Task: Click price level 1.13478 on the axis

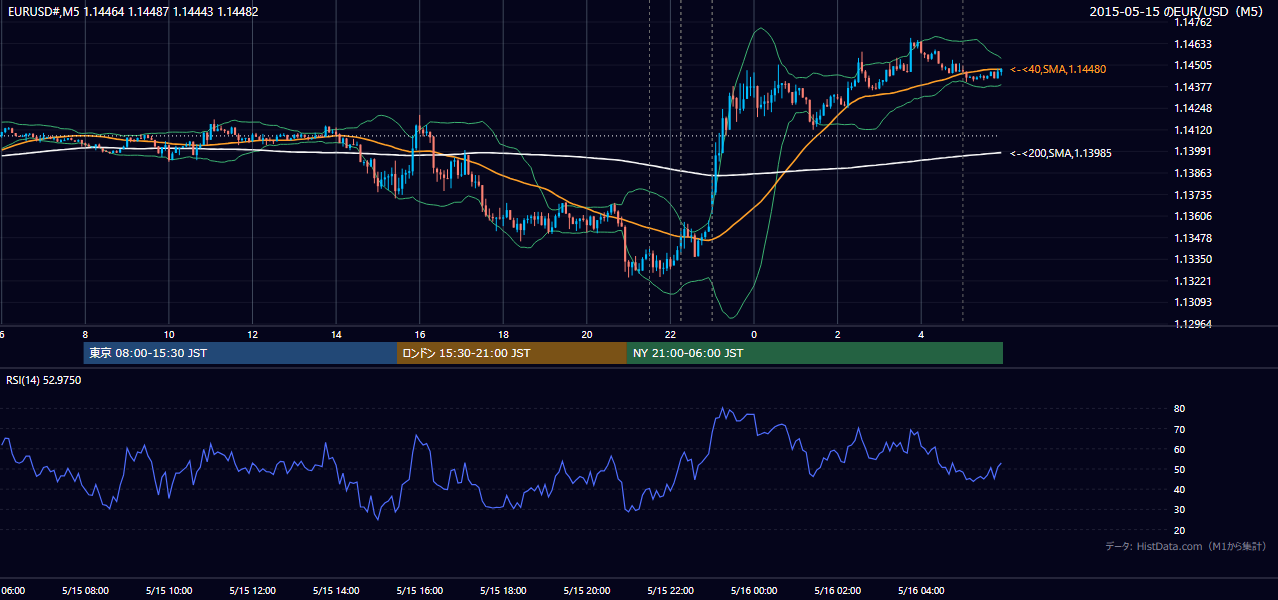Action: pos(1193,238)
